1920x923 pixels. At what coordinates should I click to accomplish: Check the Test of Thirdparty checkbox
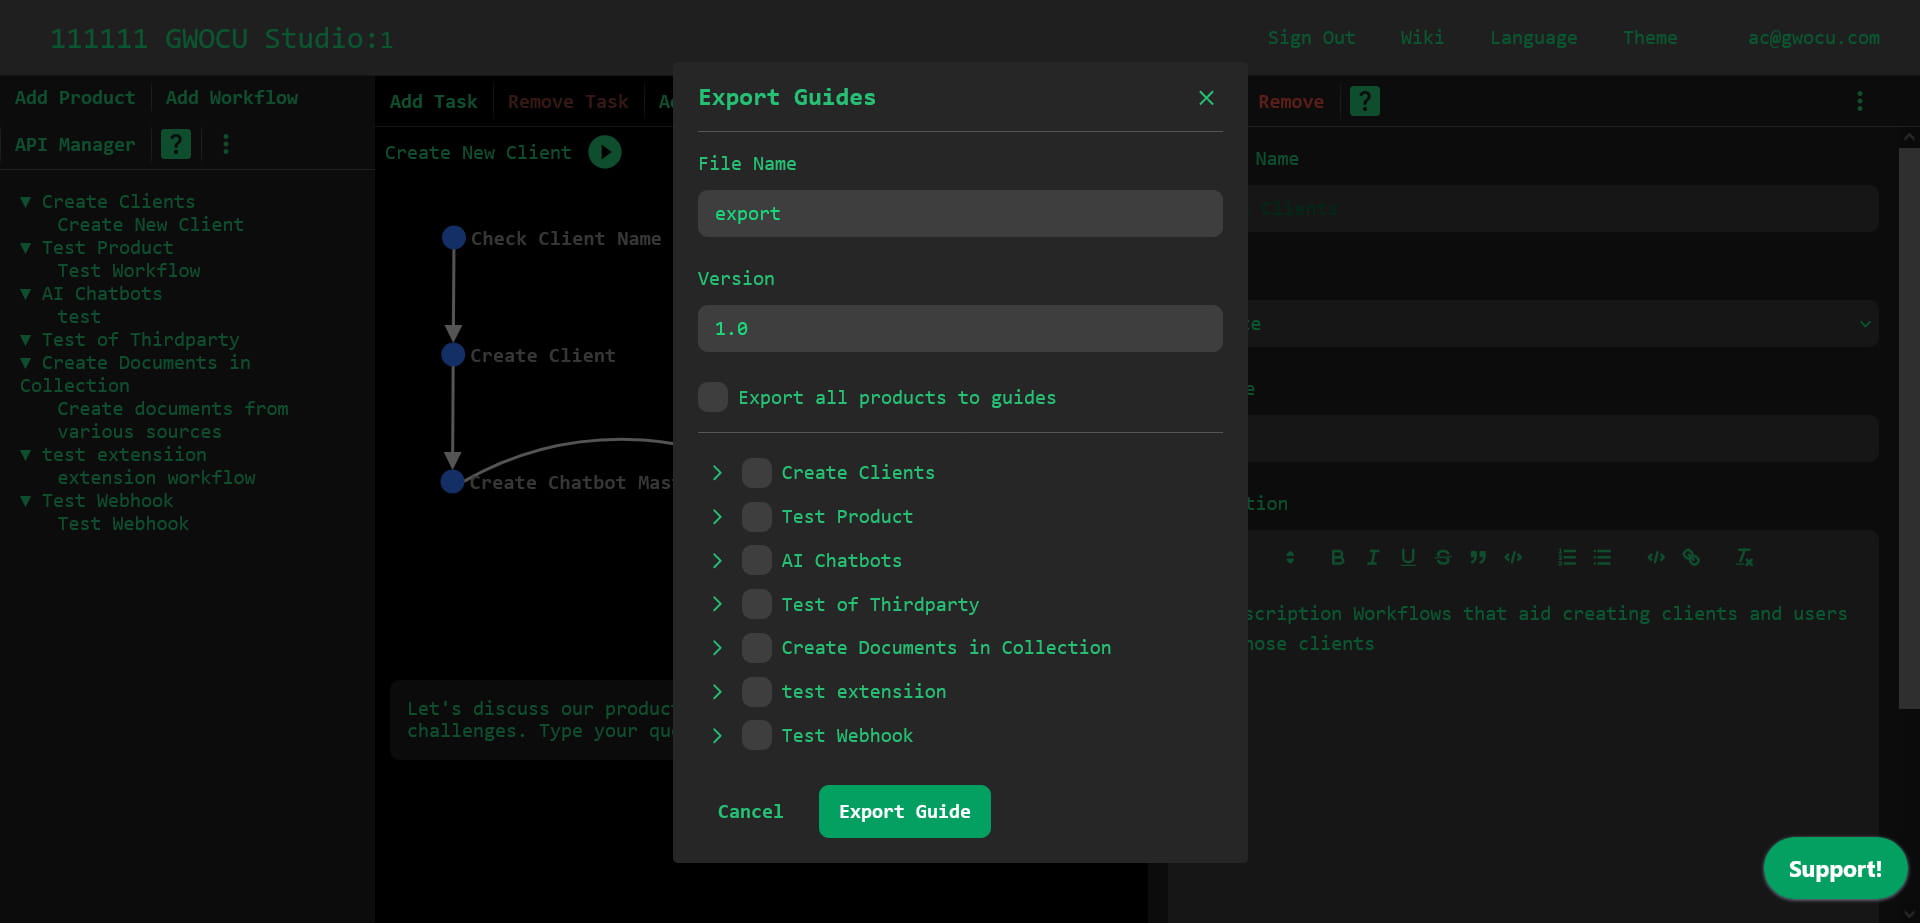(757, 604)
